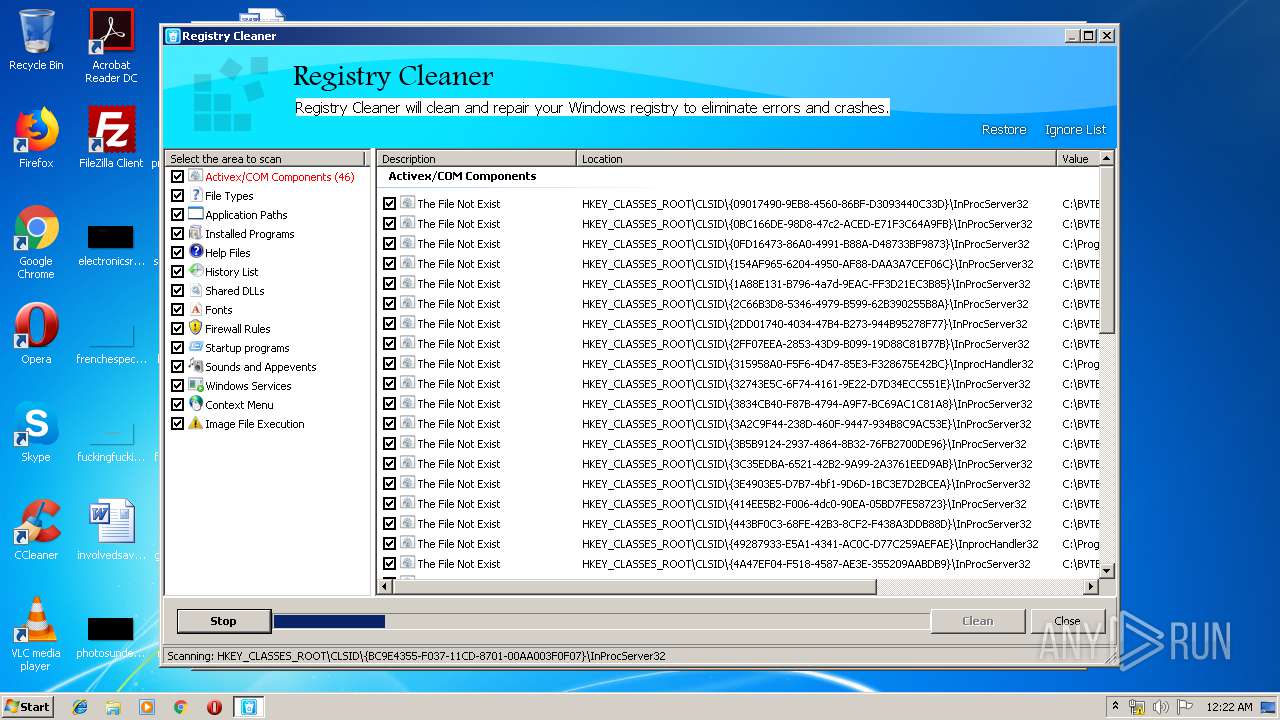
Task: Click the Help Files question-mark icon
Action: coord(196,252)
